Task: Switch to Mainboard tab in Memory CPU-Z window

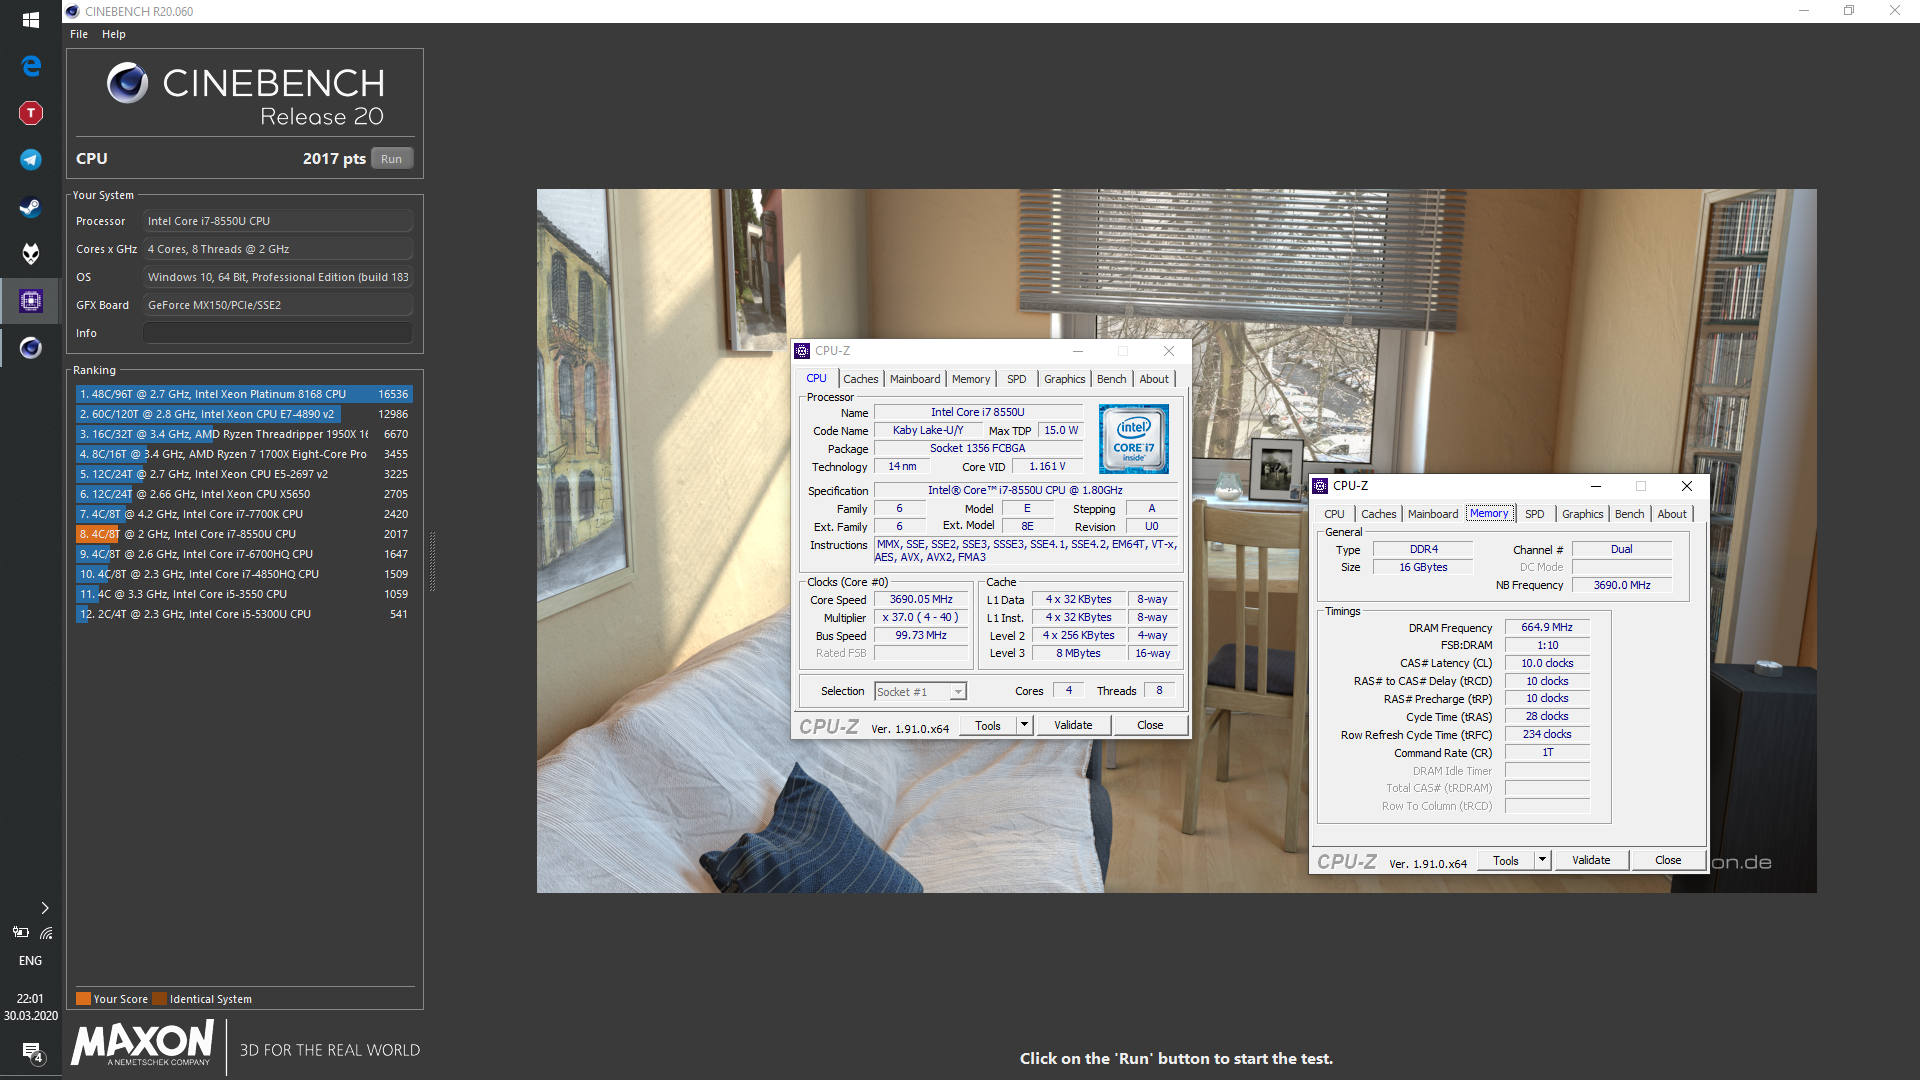Action: point(1433,514)
